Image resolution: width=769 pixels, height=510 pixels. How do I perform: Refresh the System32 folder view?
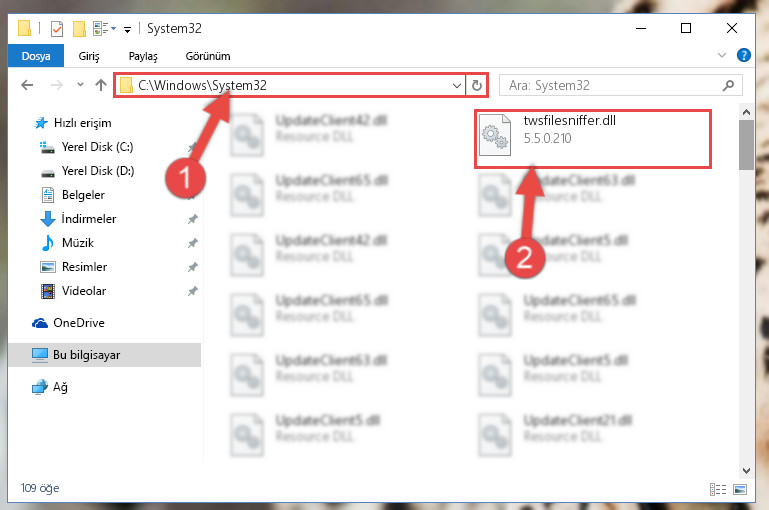coord(477,86)
